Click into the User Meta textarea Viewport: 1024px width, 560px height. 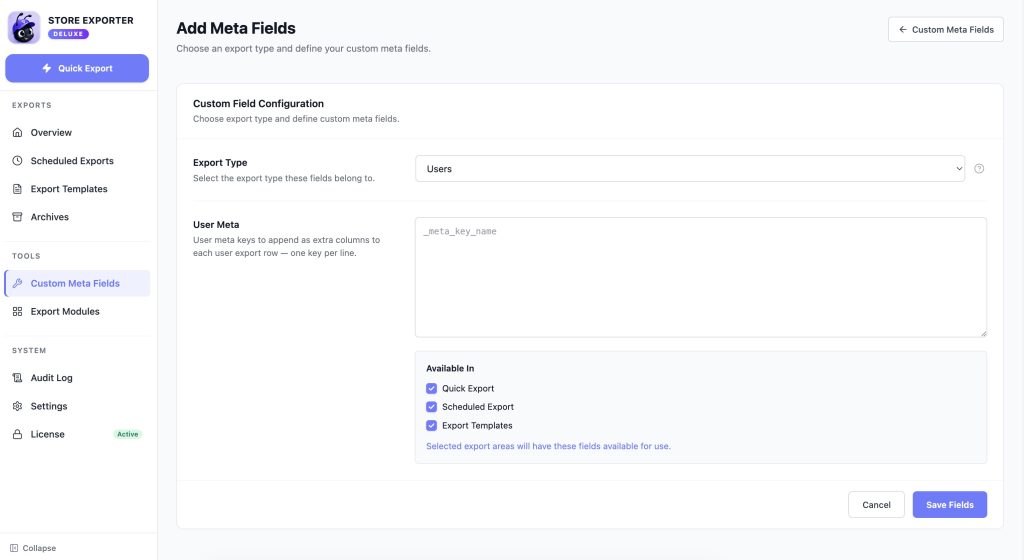(x=701, y=277)
